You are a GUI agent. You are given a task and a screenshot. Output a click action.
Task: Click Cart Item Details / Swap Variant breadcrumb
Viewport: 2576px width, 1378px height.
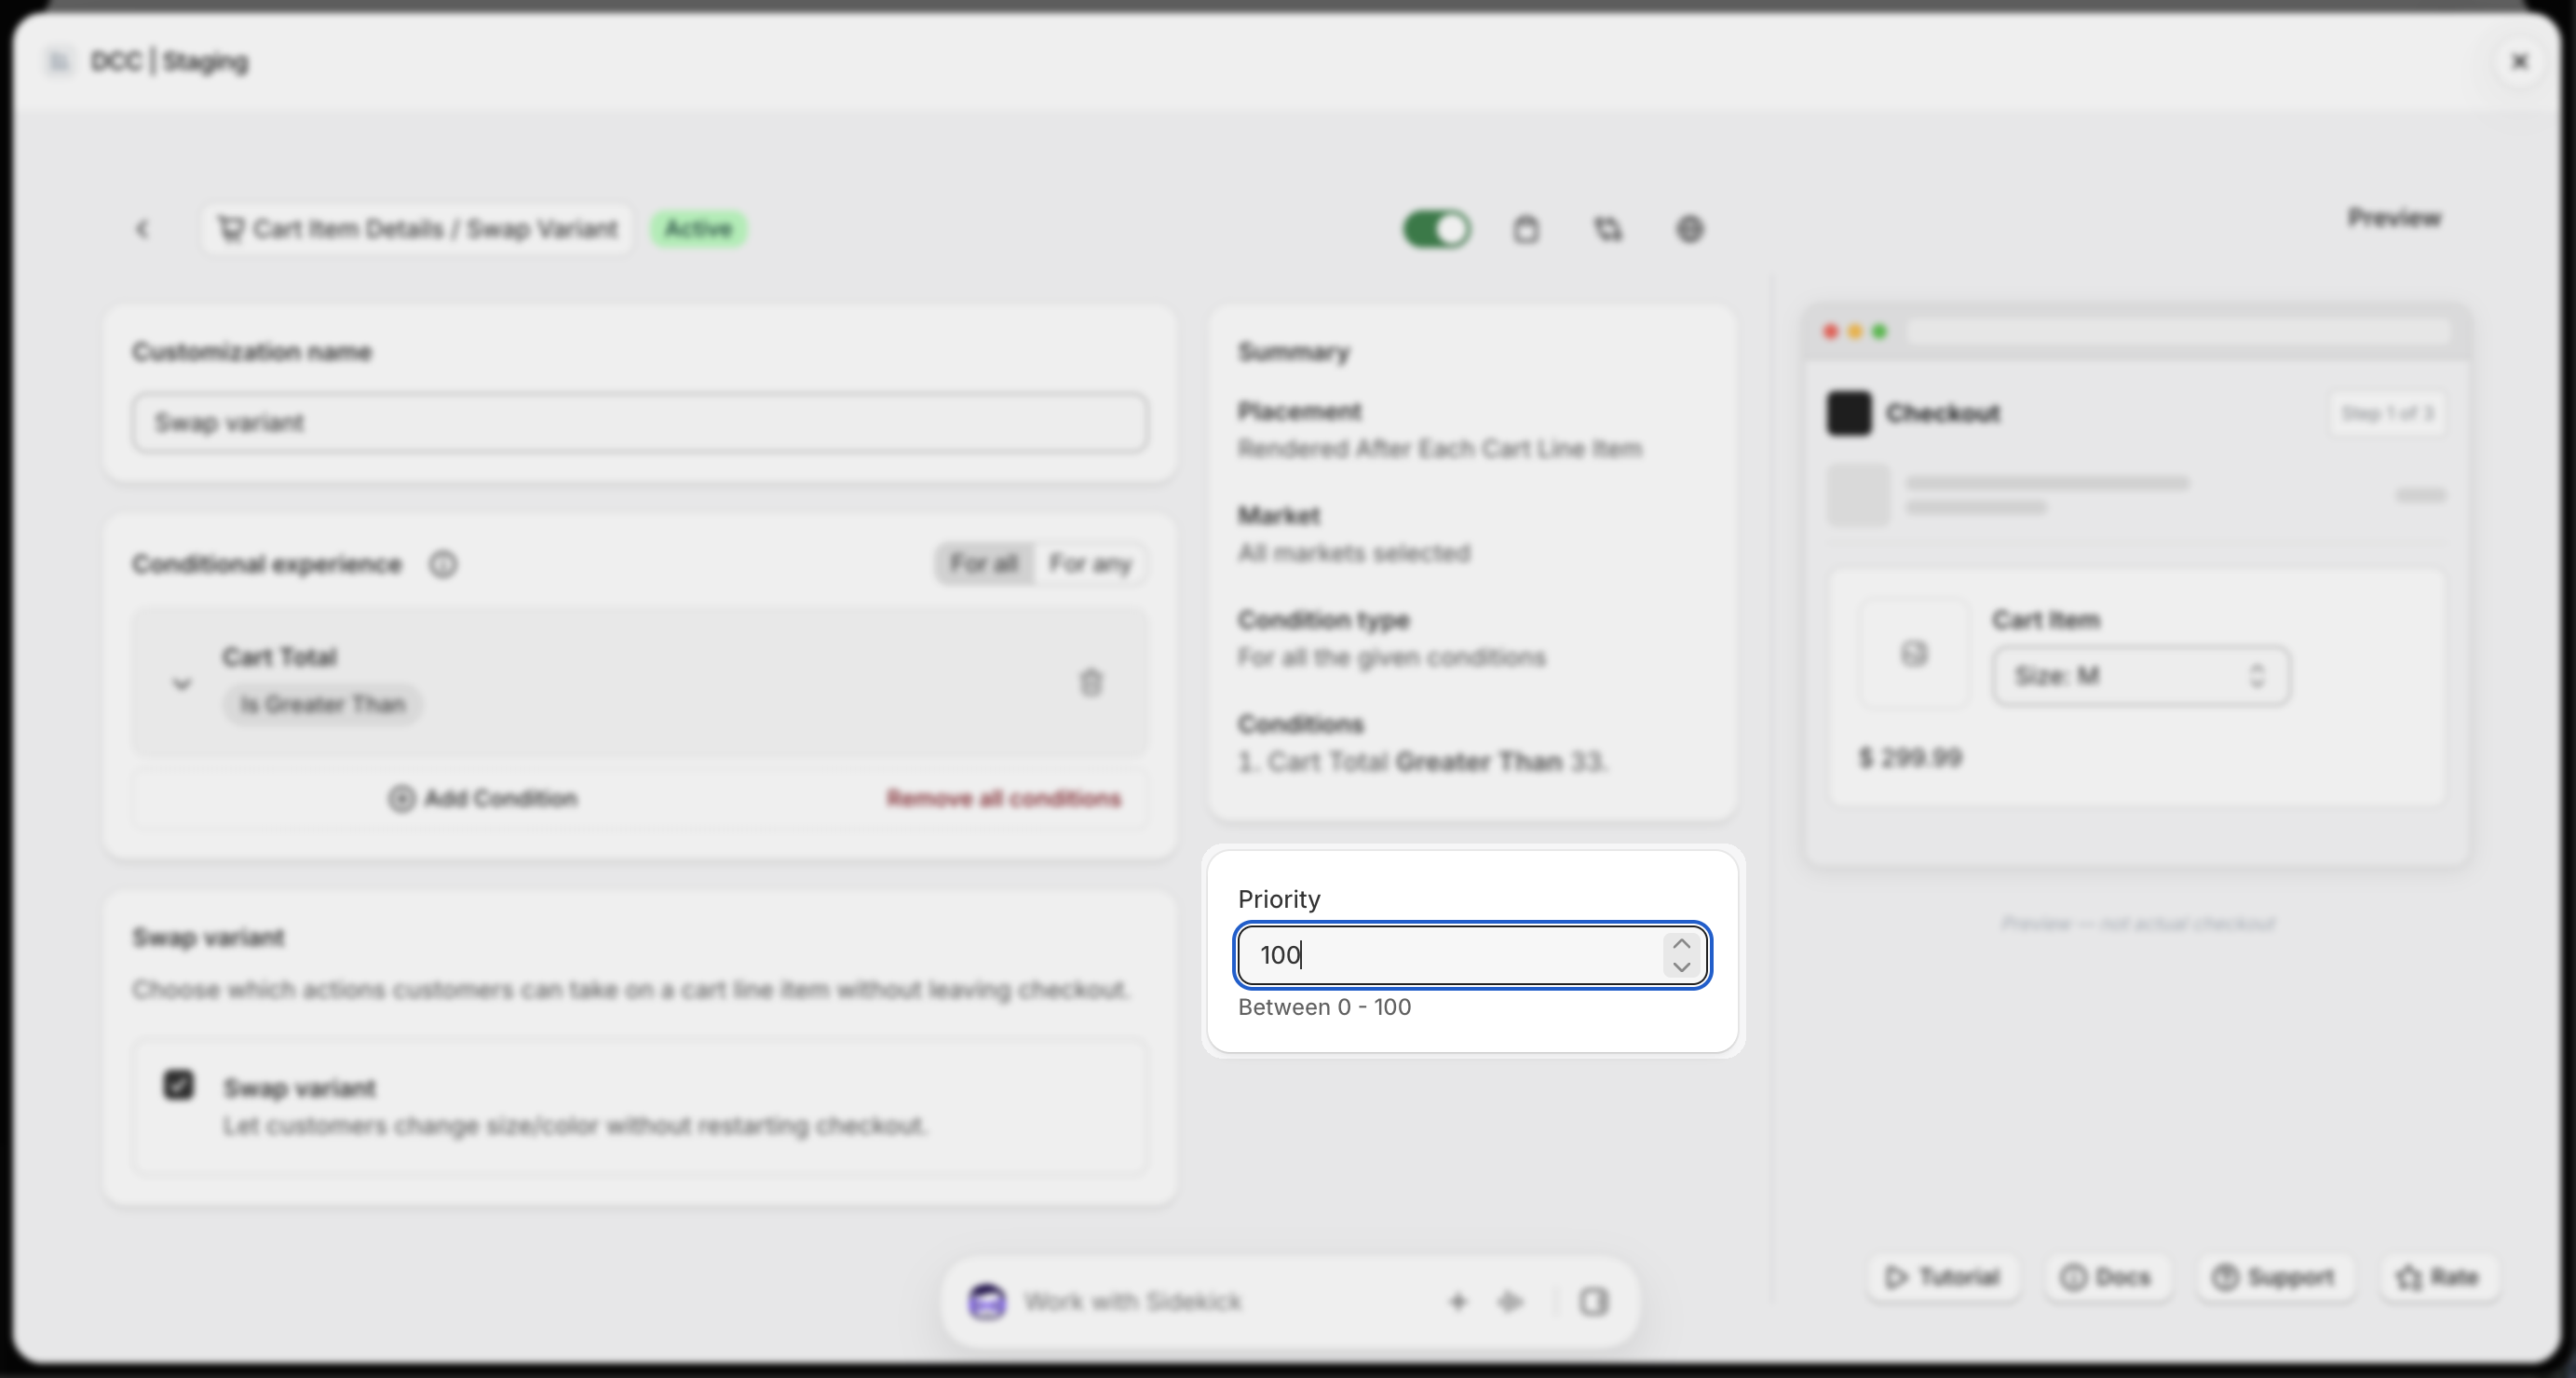[416, 229]
